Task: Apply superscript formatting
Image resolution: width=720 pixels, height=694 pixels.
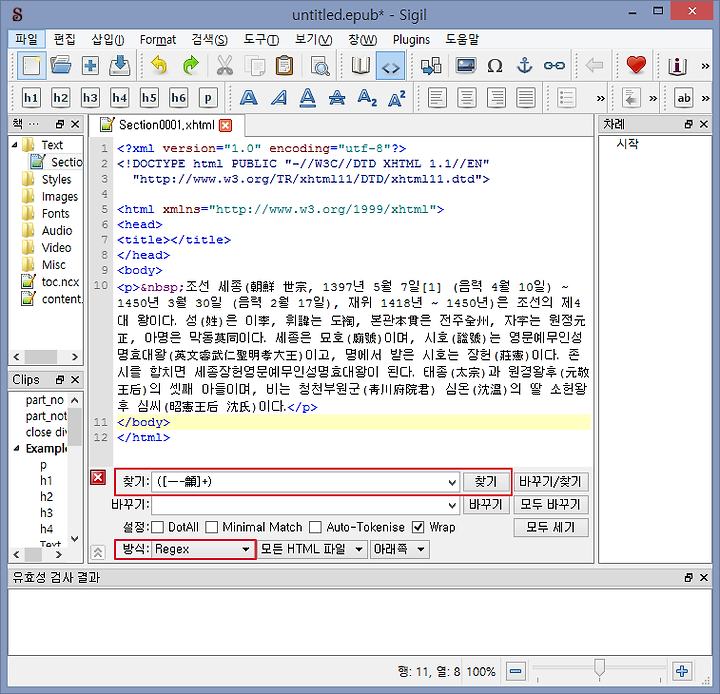Action: [x=396, y=98]
